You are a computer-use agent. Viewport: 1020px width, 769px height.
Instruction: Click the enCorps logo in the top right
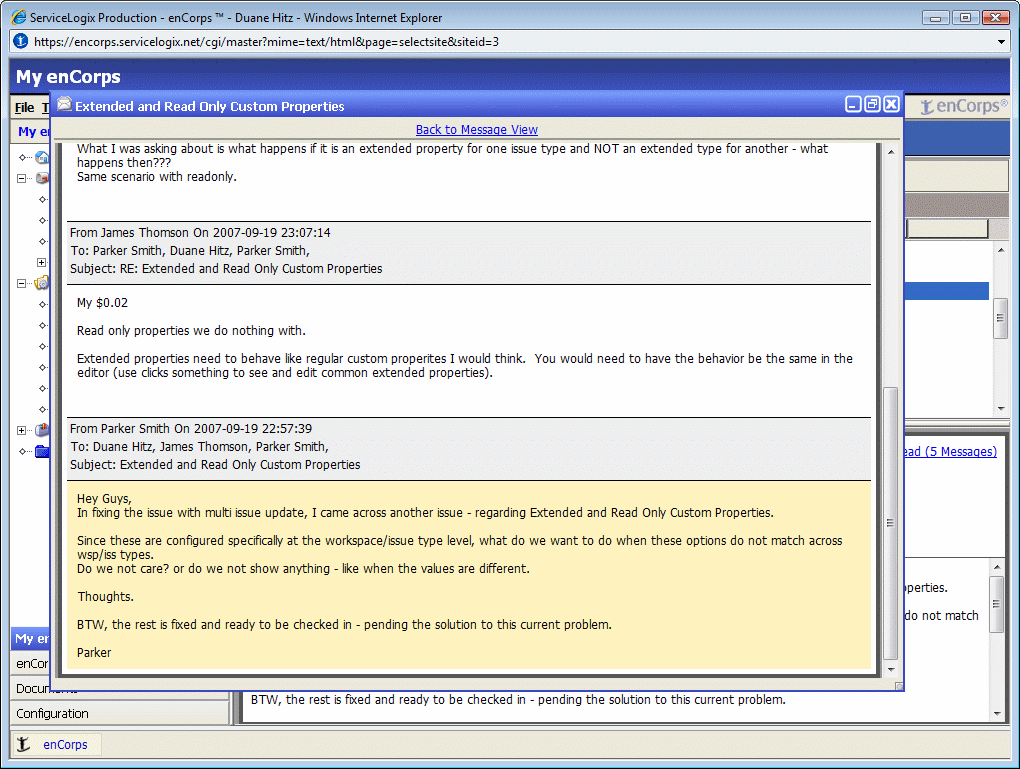pos(964,106)
